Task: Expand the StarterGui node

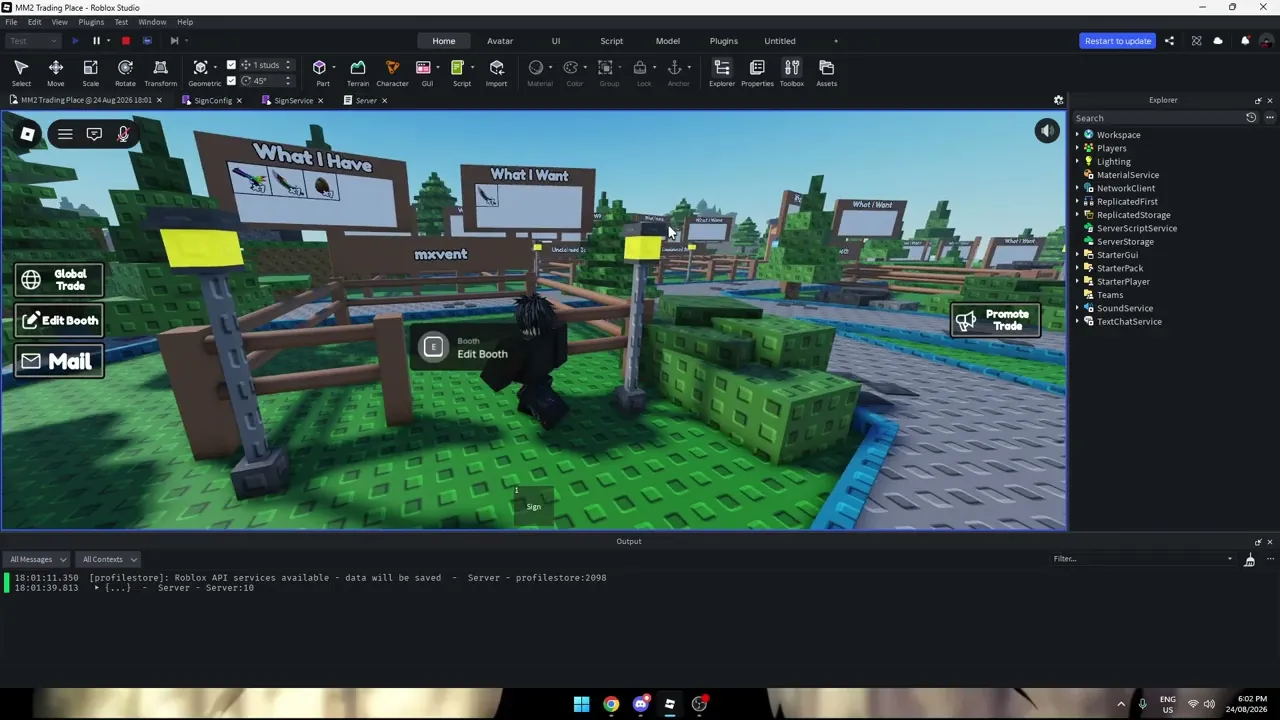Action: pos(1078,255)
